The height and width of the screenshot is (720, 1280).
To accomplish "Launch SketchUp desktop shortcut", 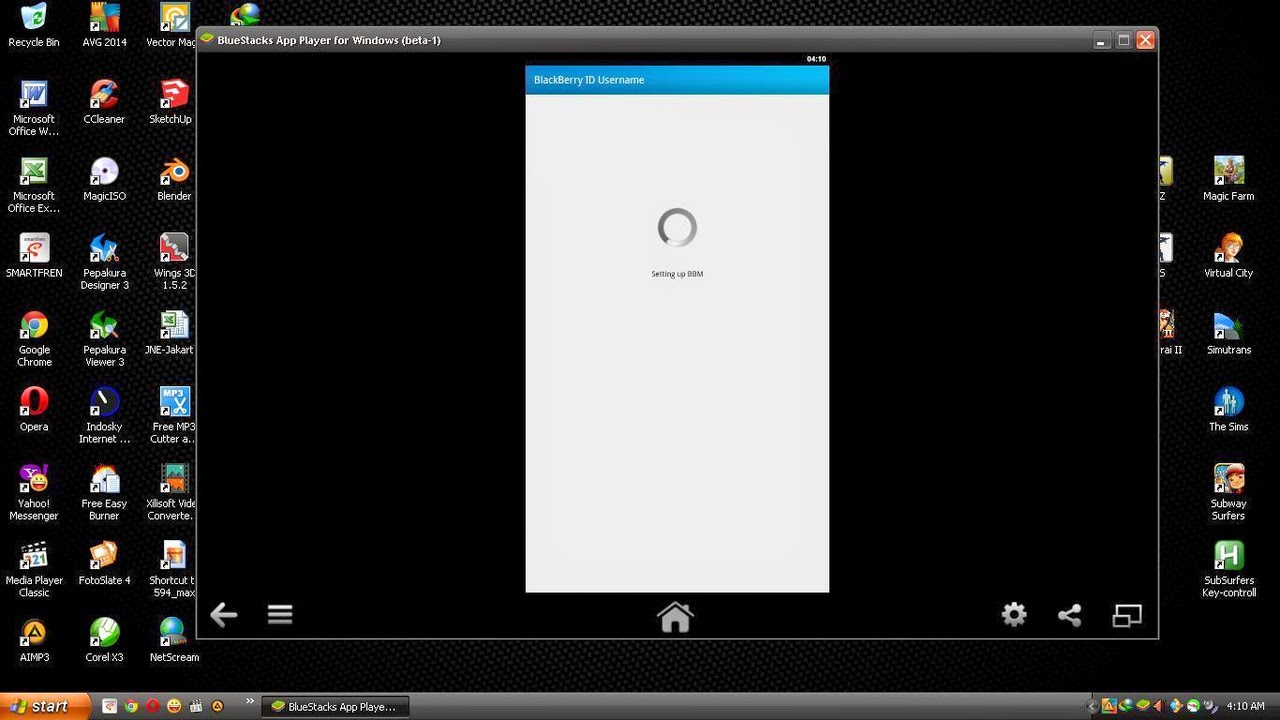I will pos(171,102).
